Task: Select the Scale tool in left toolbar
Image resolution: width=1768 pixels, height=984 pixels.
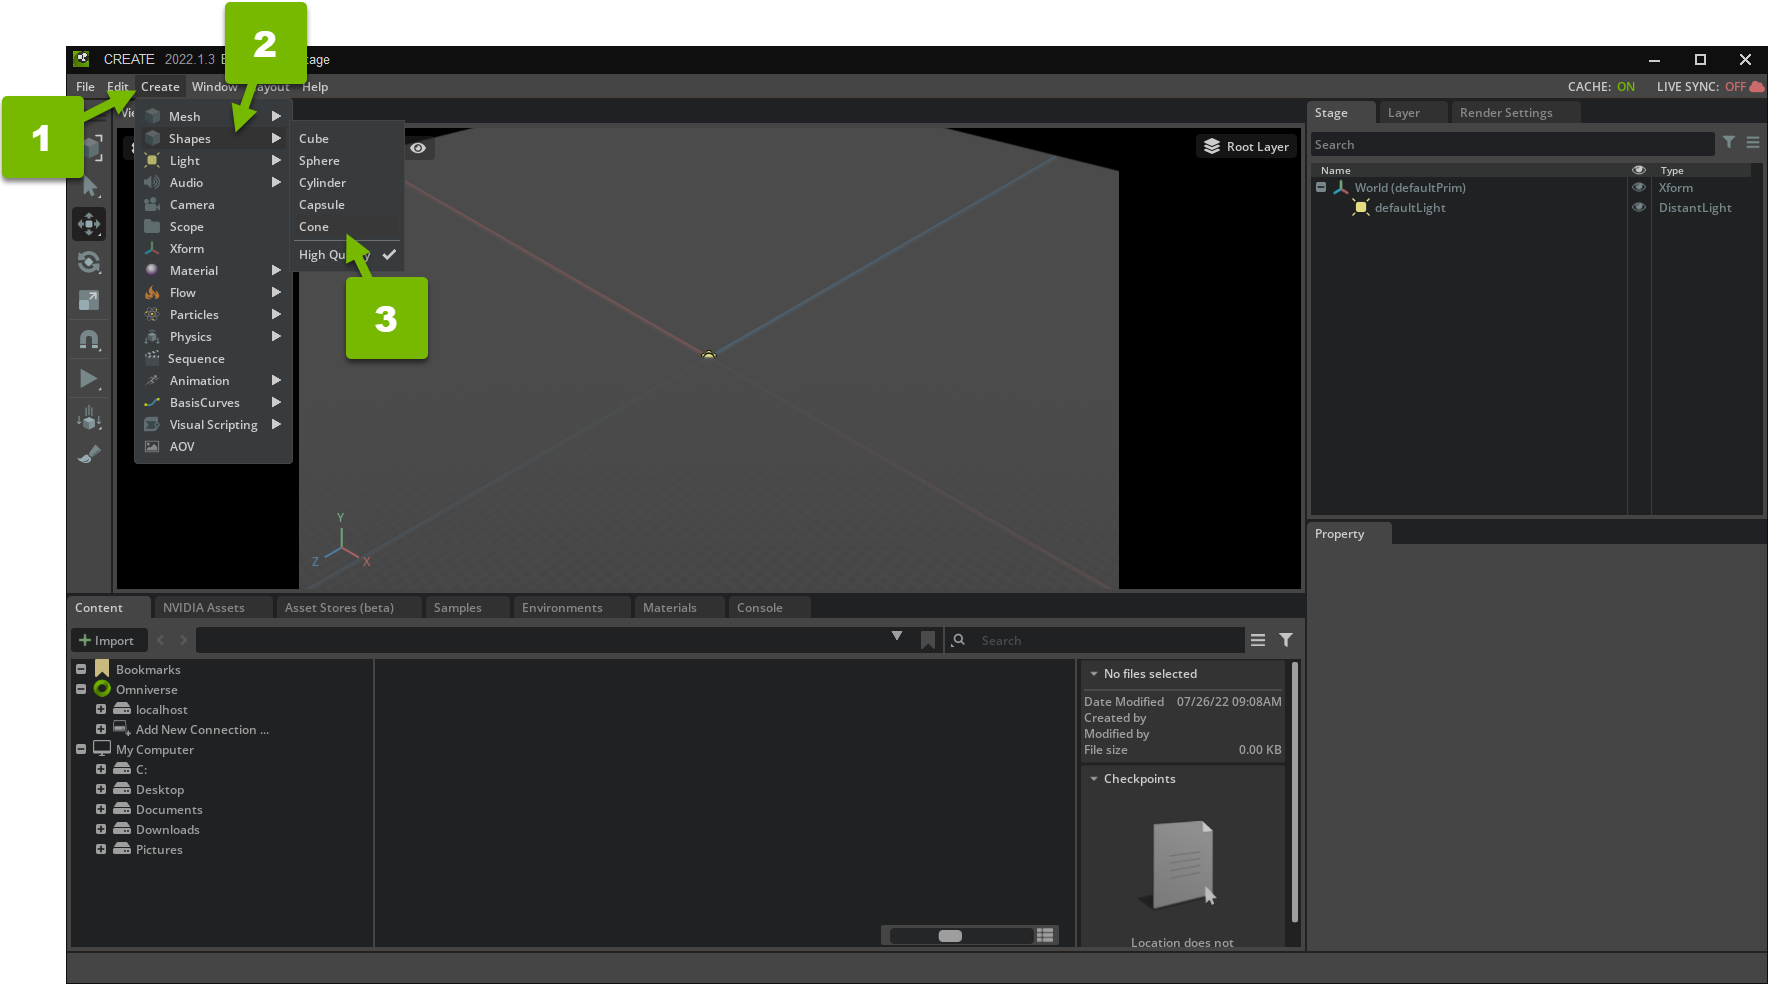Action: [x=89, y=300]
